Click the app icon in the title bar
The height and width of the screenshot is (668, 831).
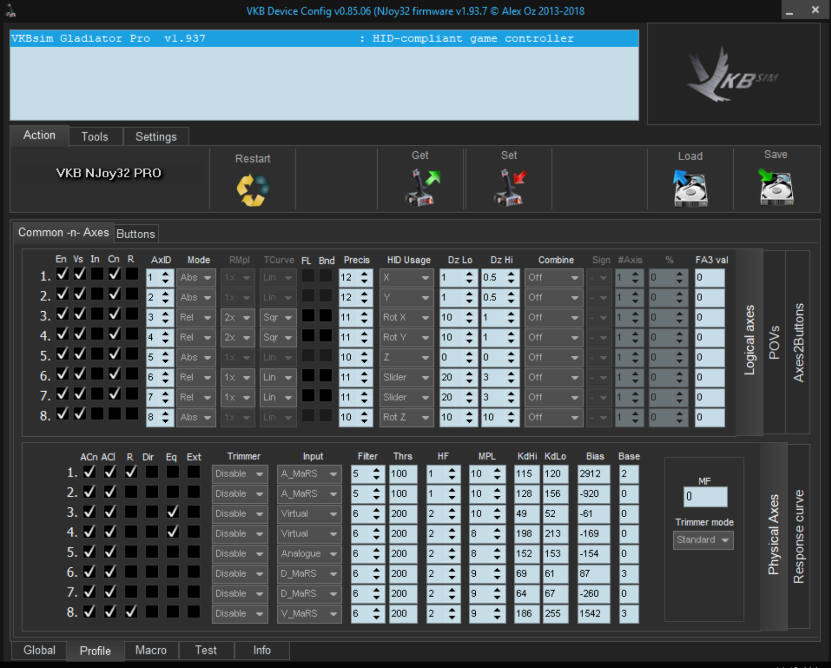click(x=11, y=11)
